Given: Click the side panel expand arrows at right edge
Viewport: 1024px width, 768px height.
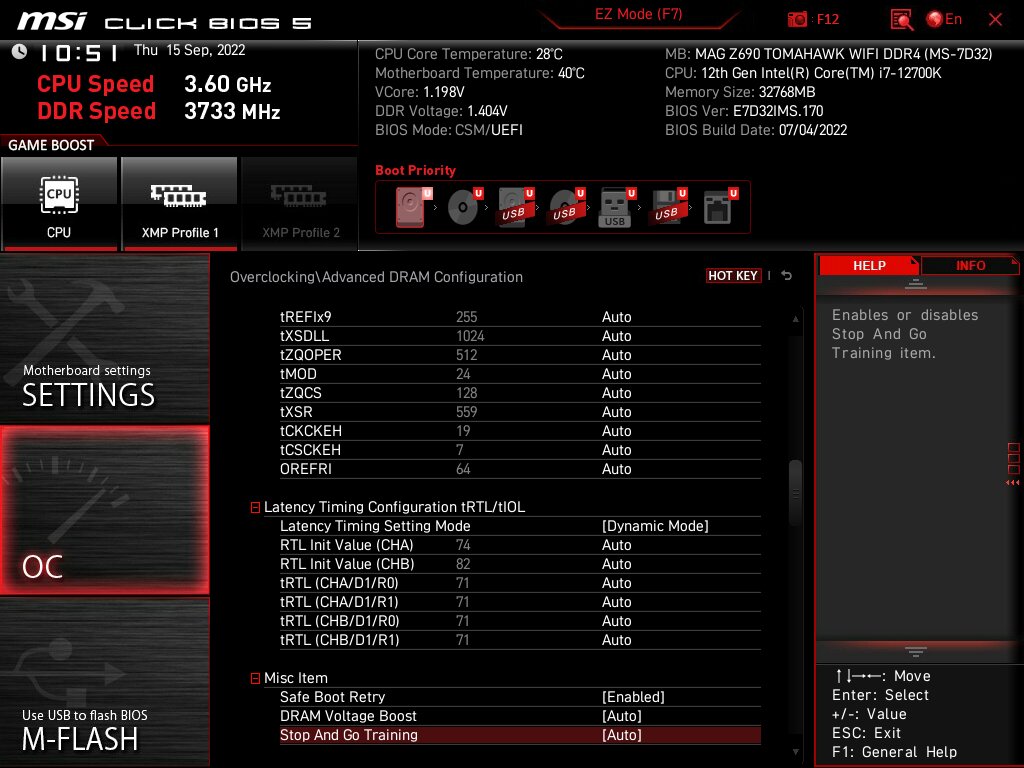Looking at the screenshot, I should [1013, 483].
